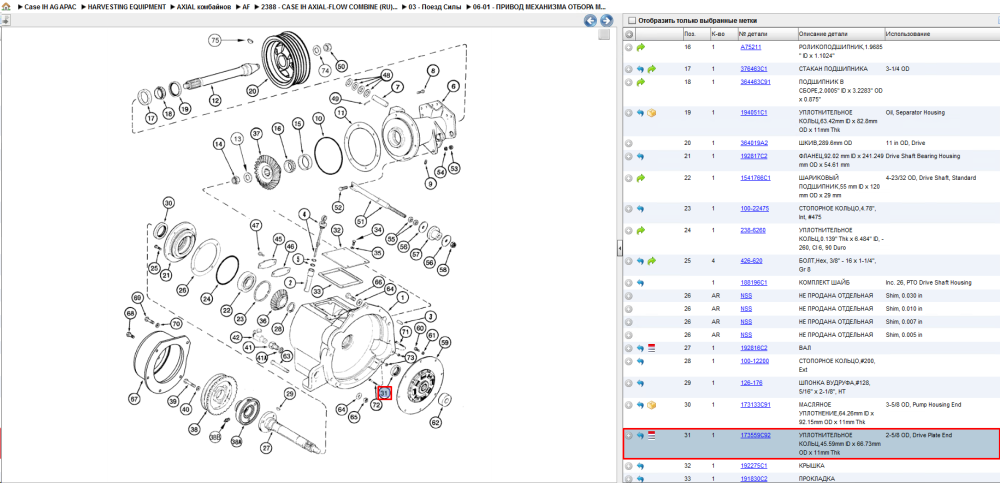
Task: Go to next diagram with right arrow
Action: click(x=607, y=21)
